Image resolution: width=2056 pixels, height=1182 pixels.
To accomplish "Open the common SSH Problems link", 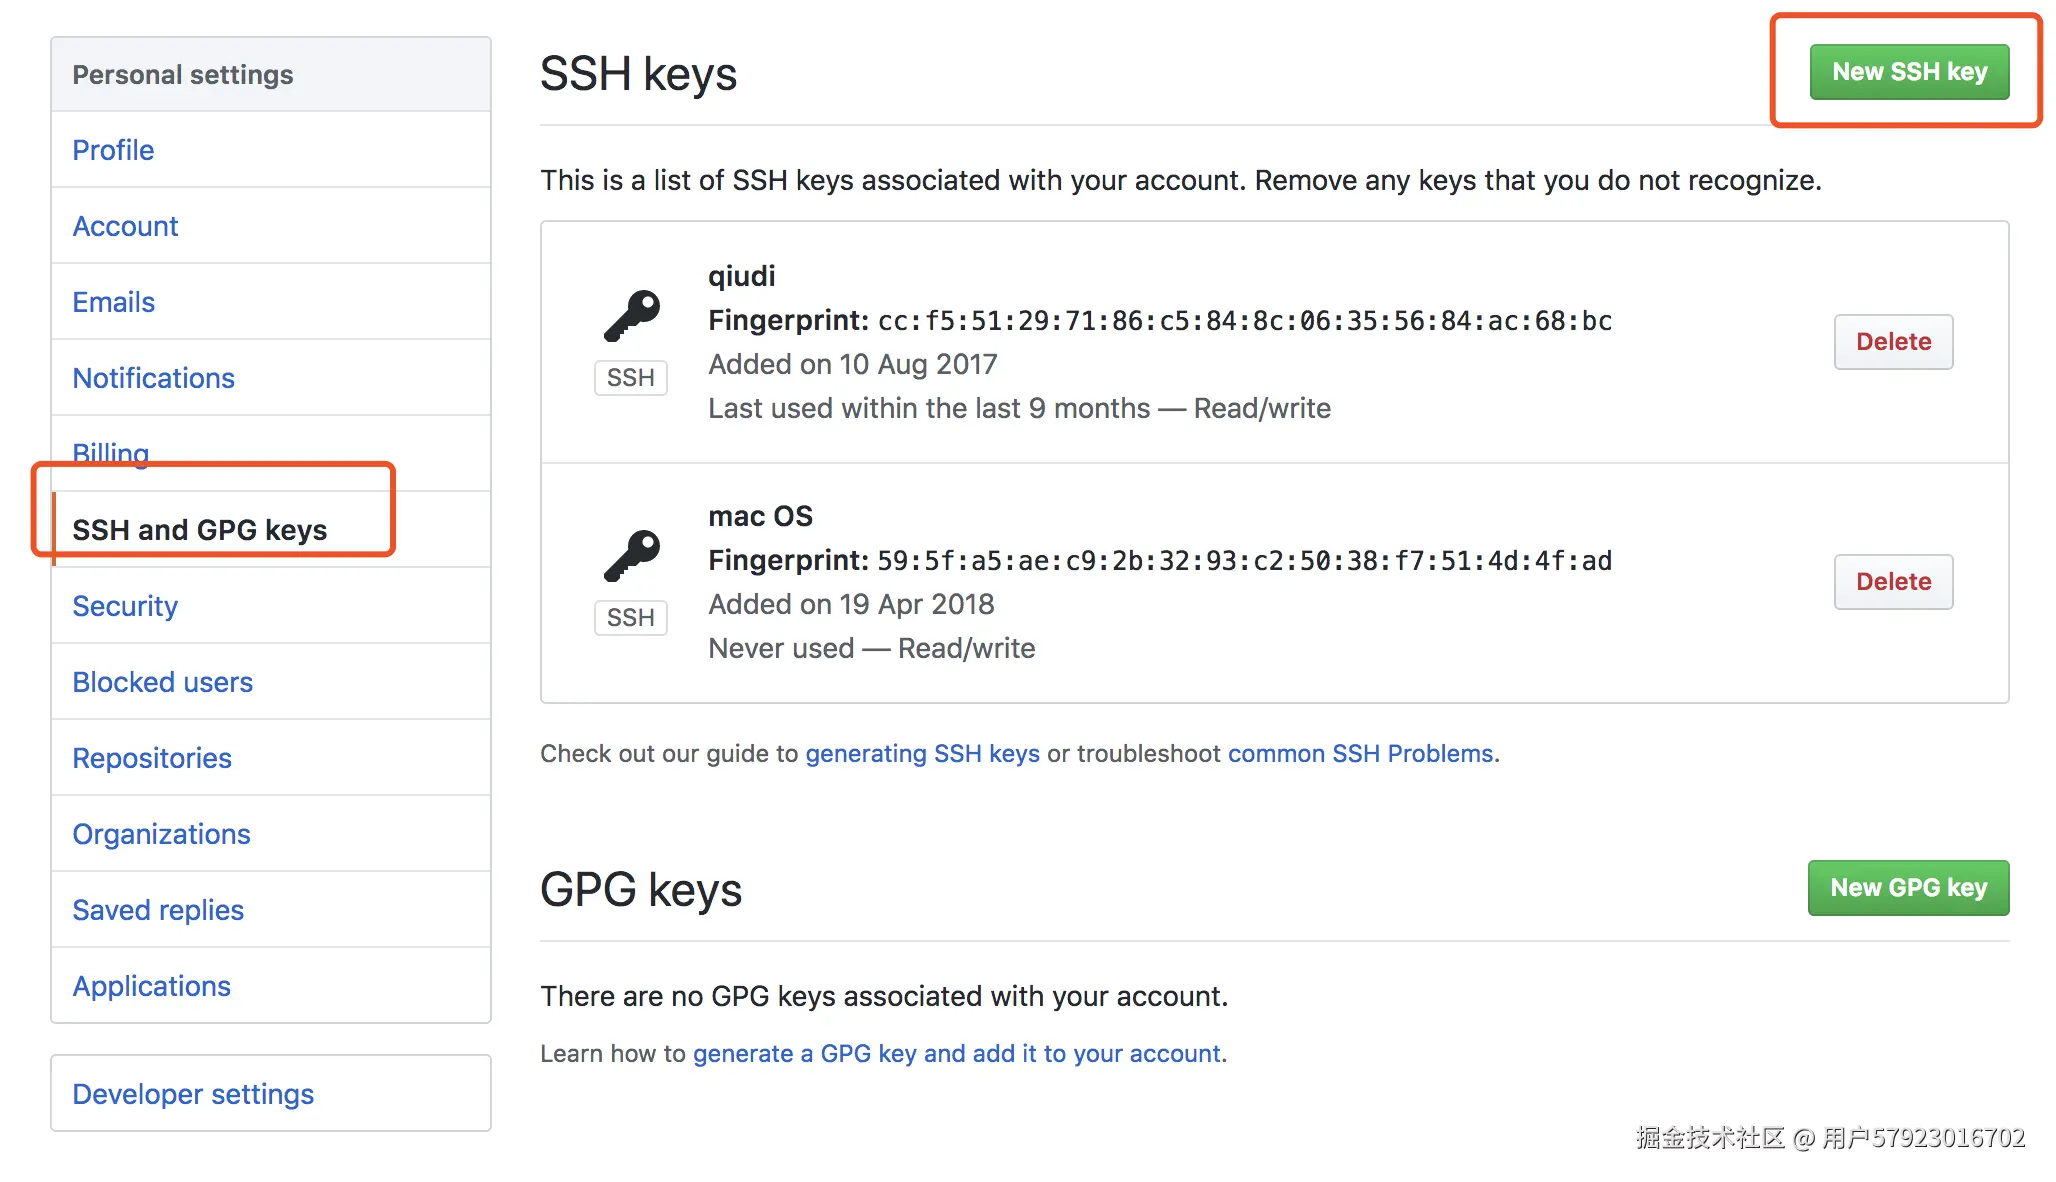I will [x=1360, y=754].
